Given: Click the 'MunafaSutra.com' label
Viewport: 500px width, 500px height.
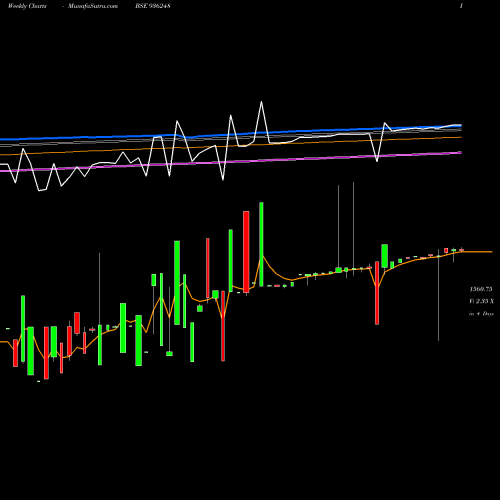Looking at the screenshot, I should click(x=93, y=6).
